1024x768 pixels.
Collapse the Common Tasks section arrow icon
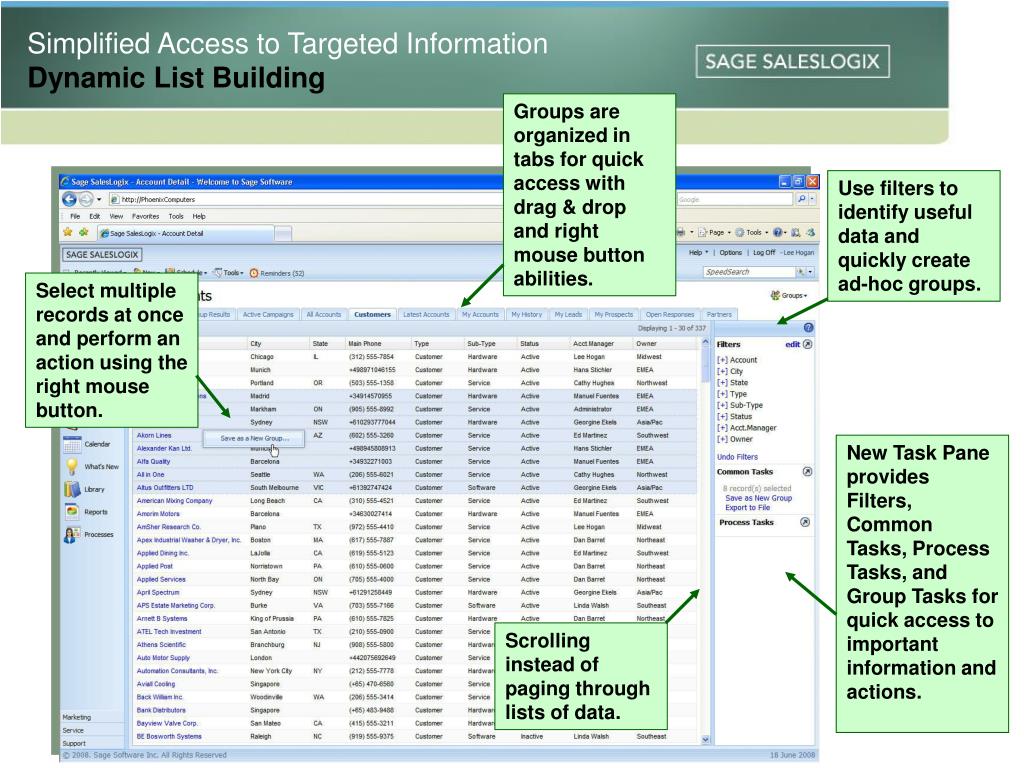pos(808,472)
